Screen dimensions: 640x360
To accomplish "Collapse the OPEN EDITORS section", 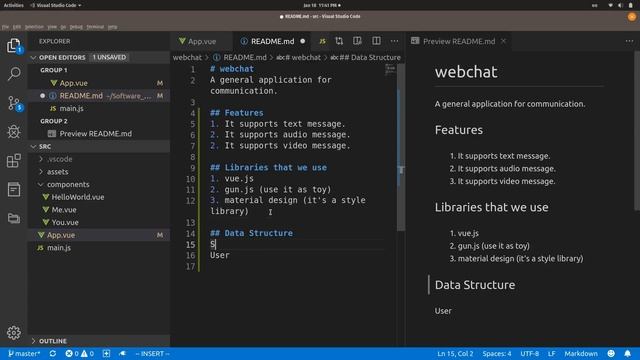I will (x=33, y=57).
